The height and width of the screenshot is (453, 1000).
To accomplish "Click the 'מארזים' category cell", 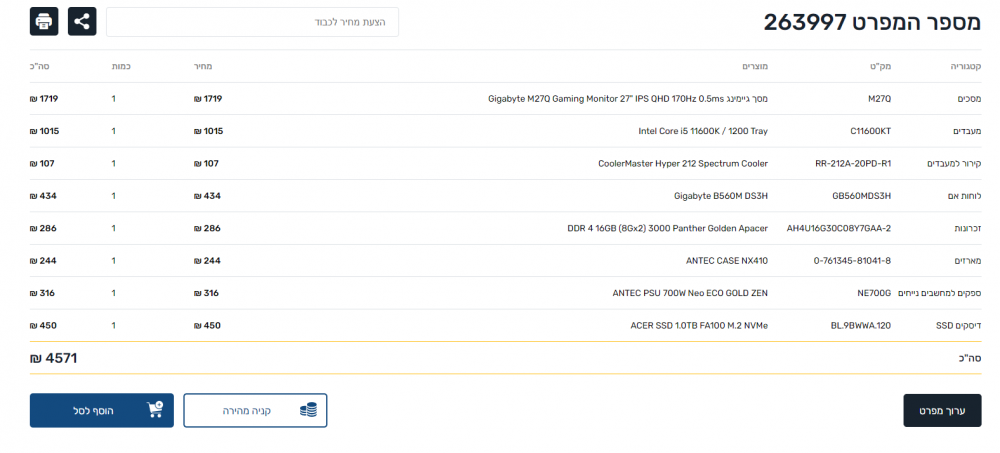I will 969,261.
